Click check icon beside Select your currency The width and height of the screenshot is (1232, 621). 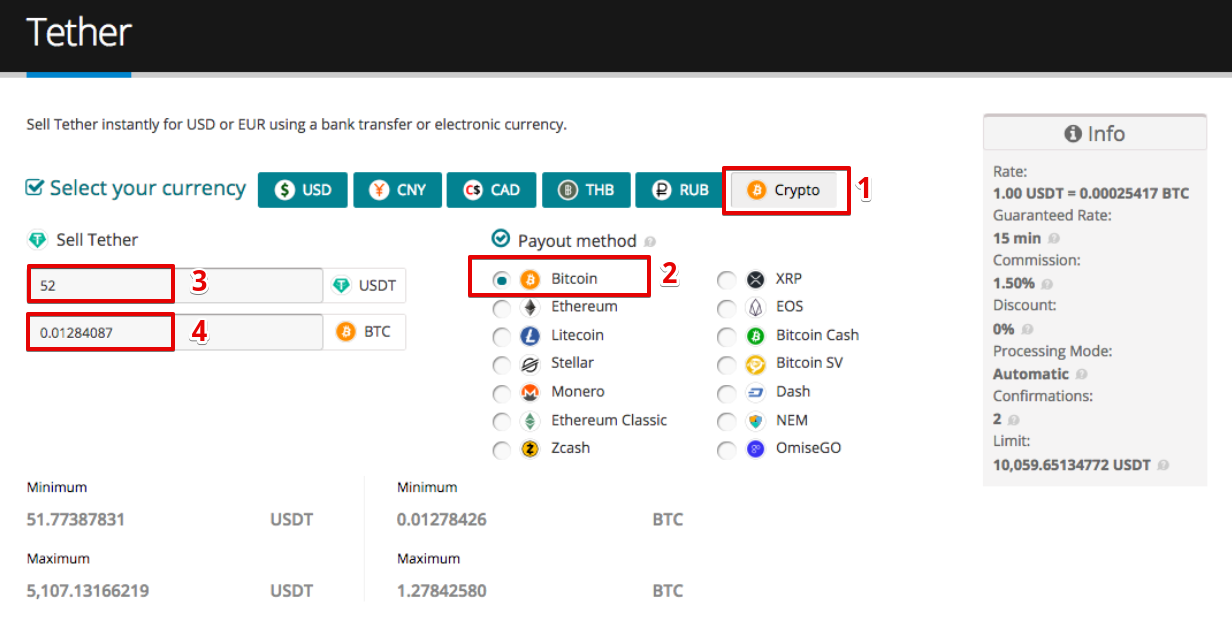point(35,188)
